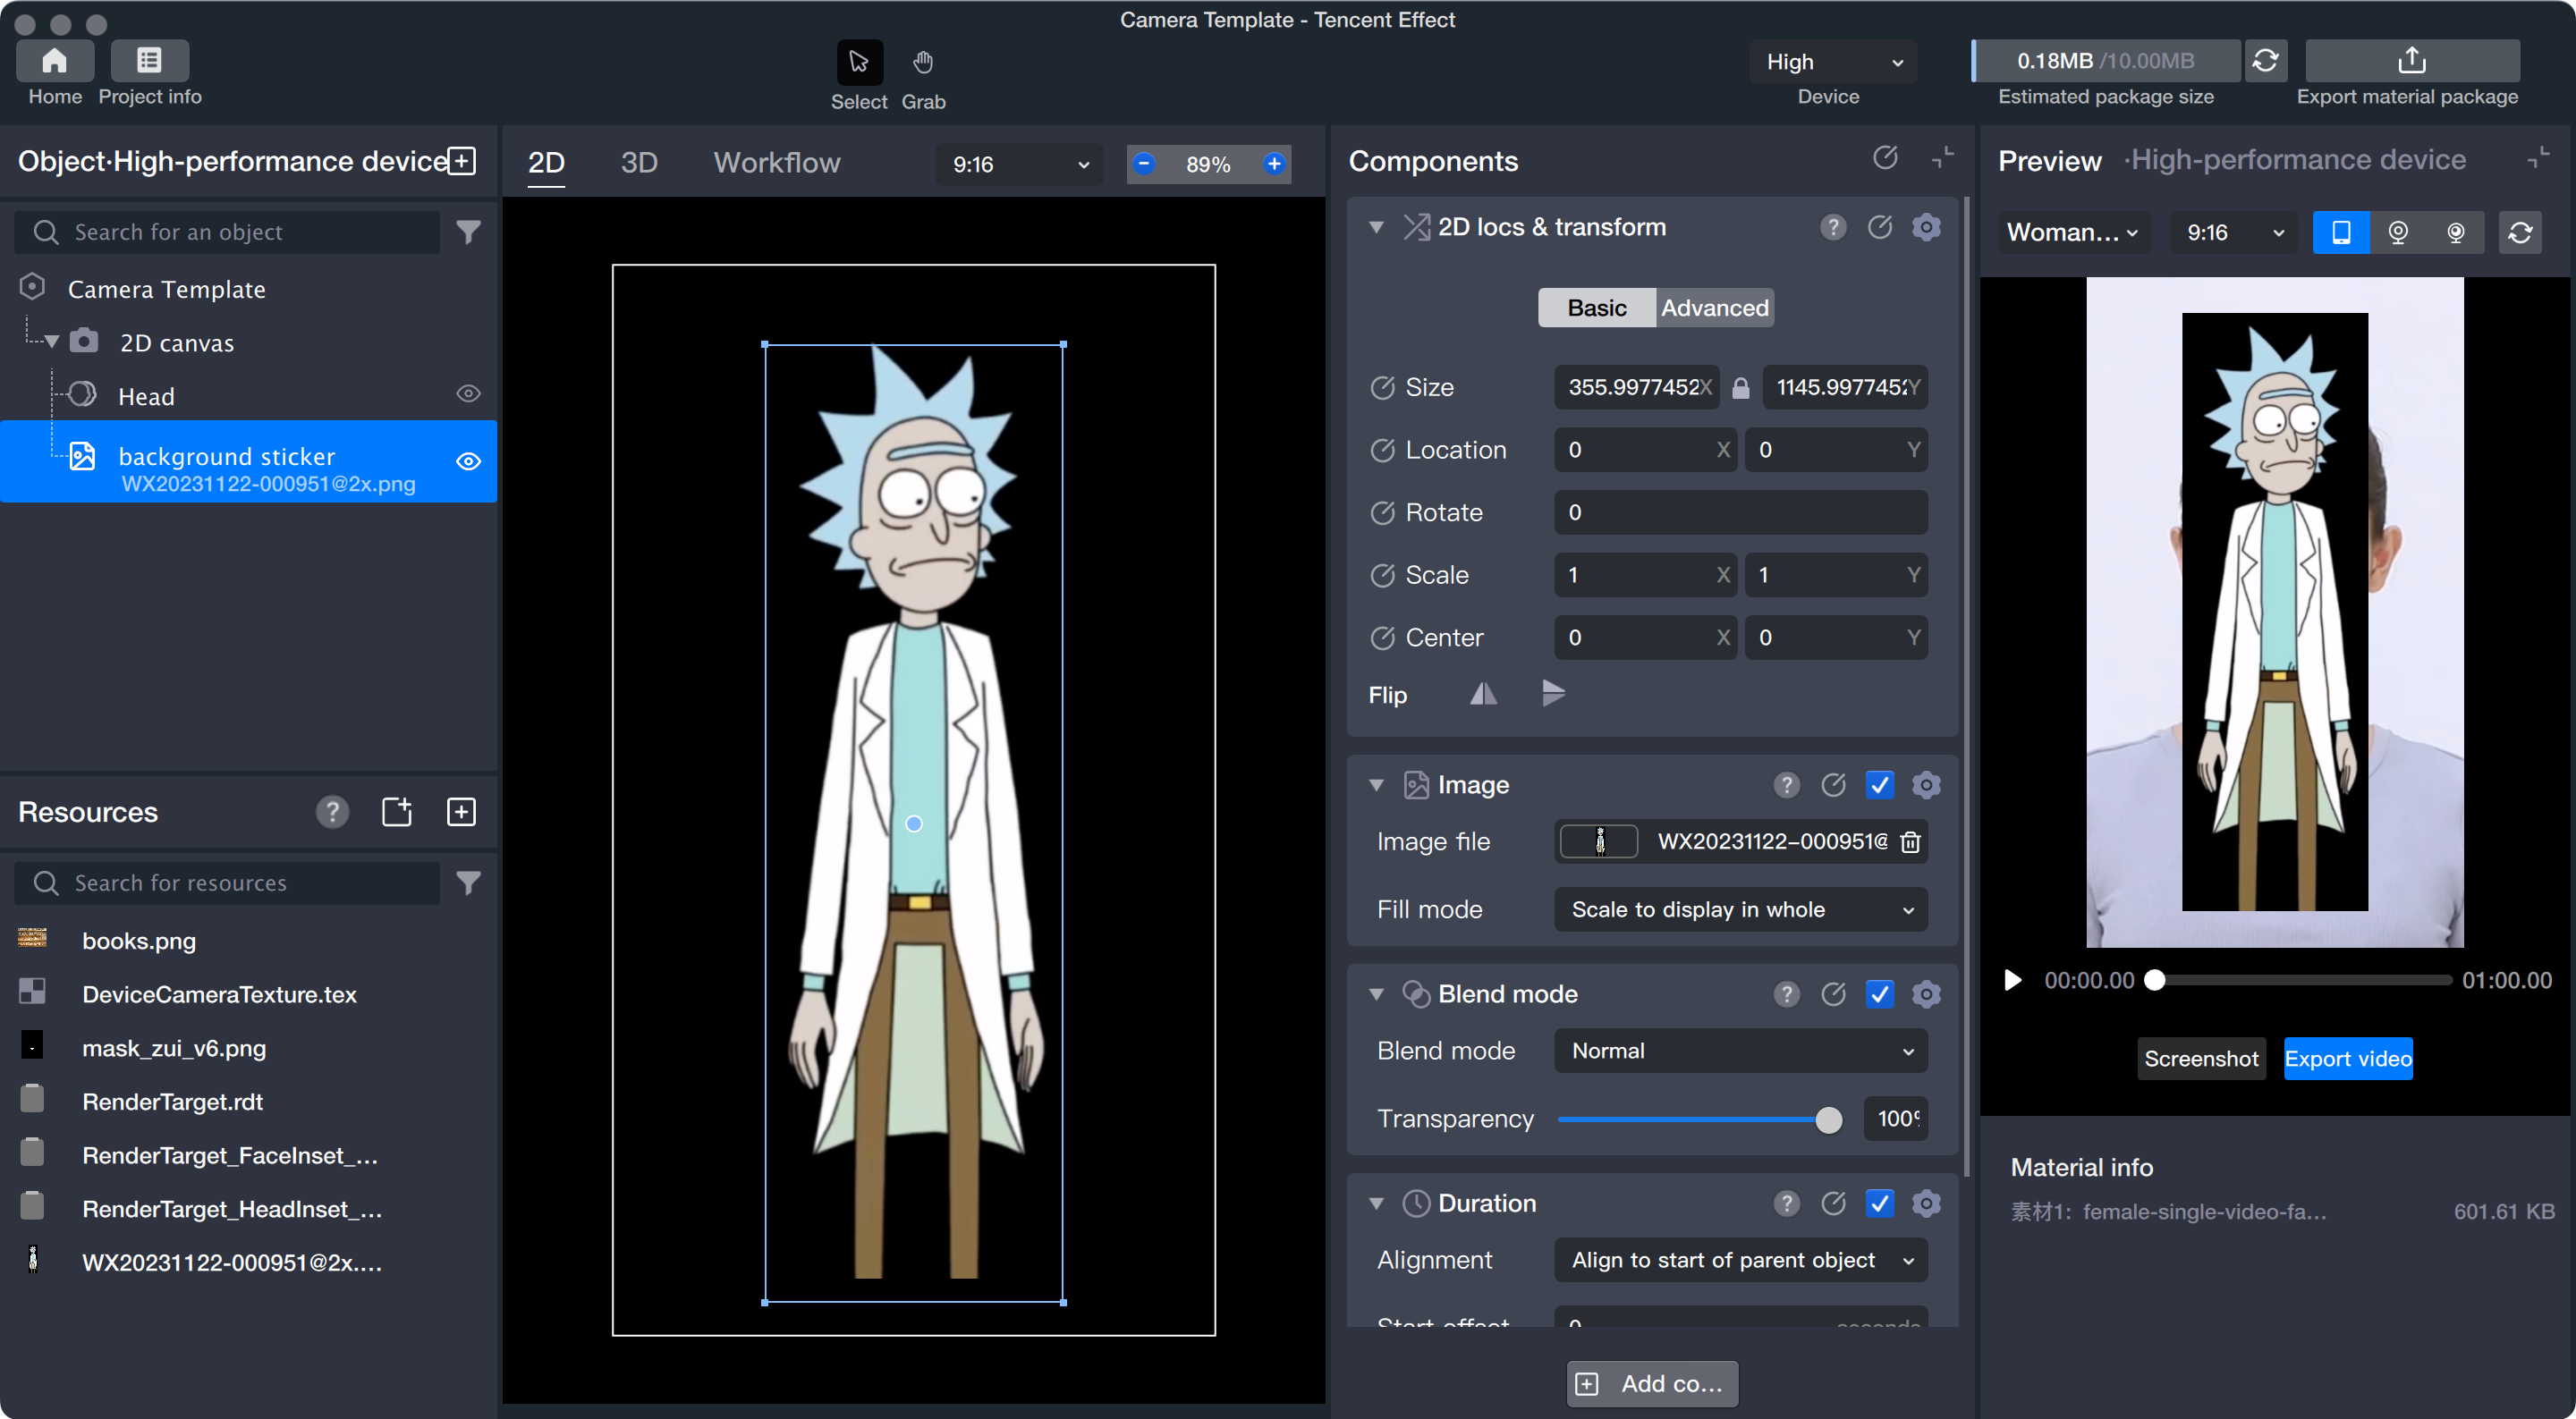Open settings gear for the Blend mode component
This screenshot has height=1419, width=2576.
[1926, 994]
